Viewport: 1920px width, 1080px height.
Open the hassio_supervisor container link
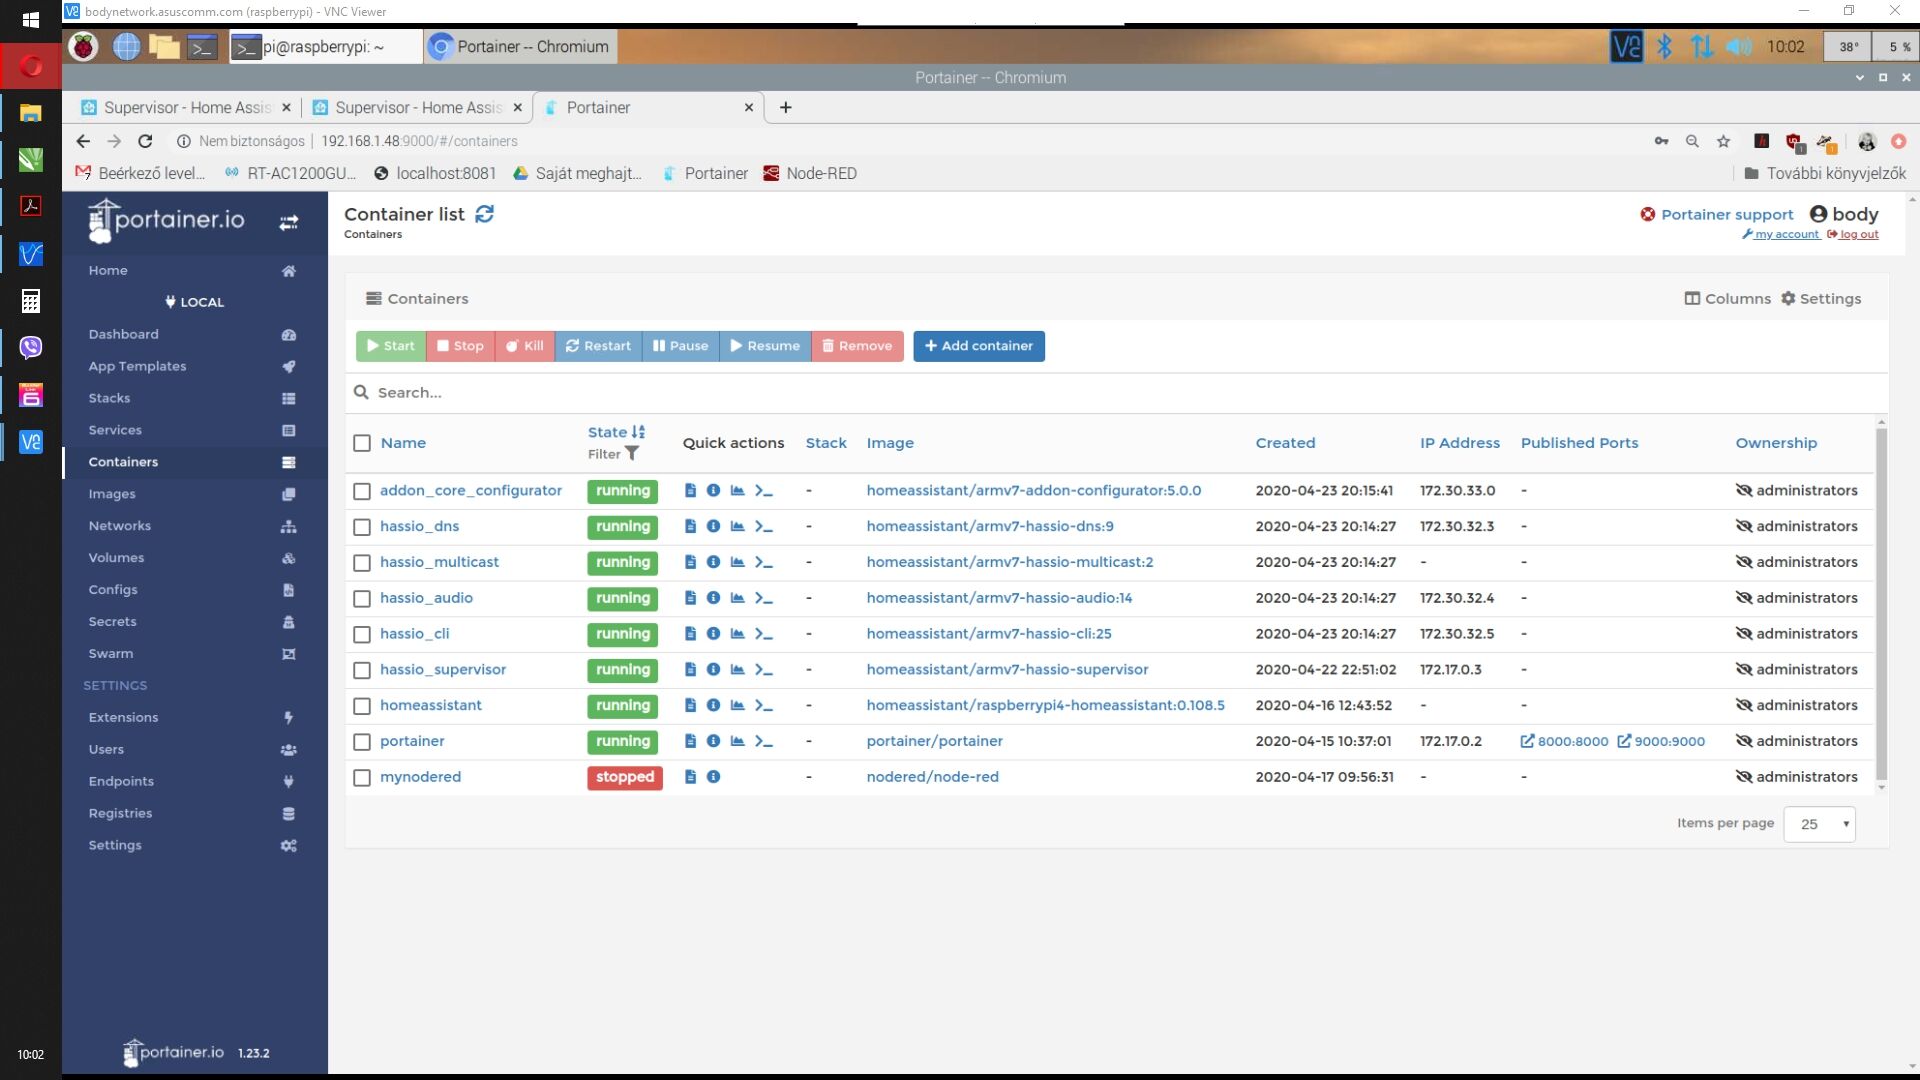[443, 669]
